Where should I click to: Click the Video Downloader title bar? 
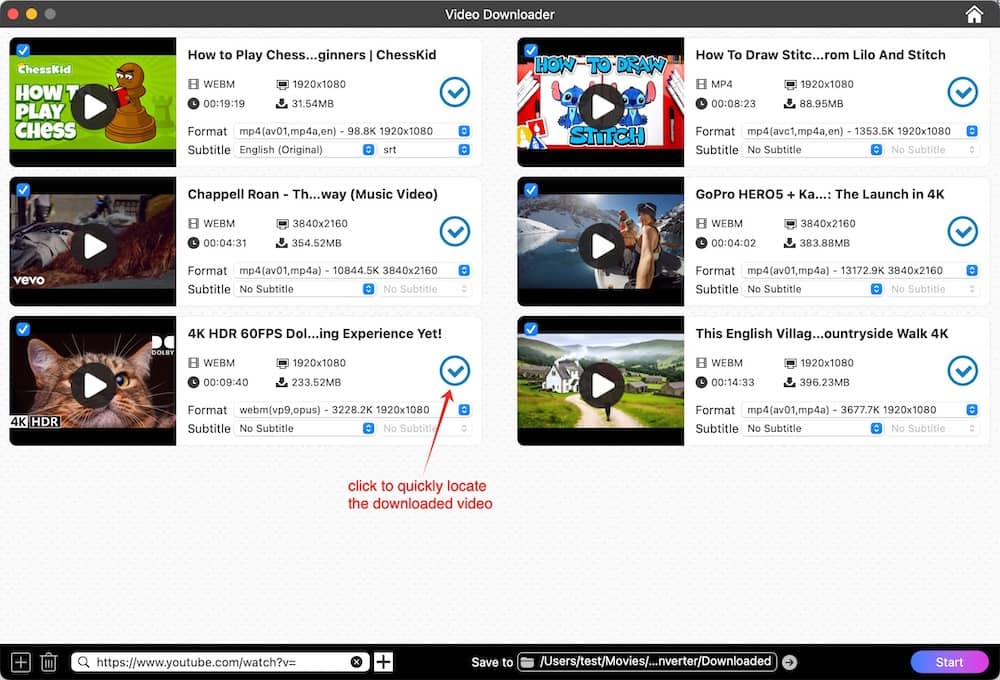tap(500, 14)
